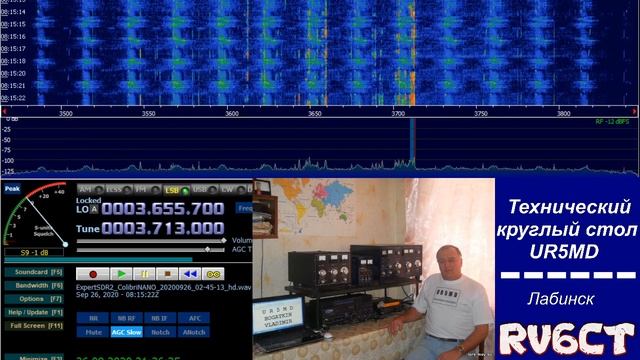Click the UR5MD operator photo
The image size is (640, 360).
(373, 269)
